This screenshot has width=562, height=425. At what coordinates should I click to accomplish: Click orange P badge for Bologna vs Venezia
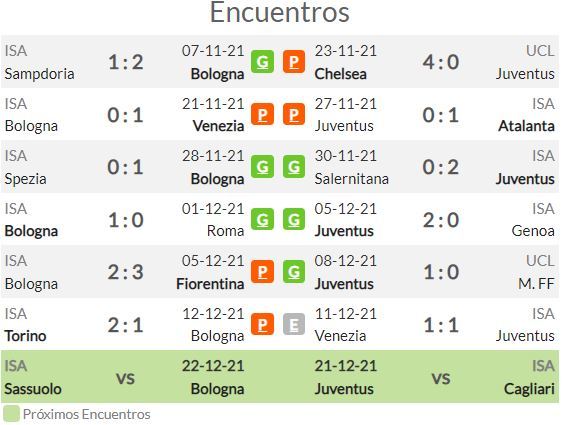tap(262, 114)
